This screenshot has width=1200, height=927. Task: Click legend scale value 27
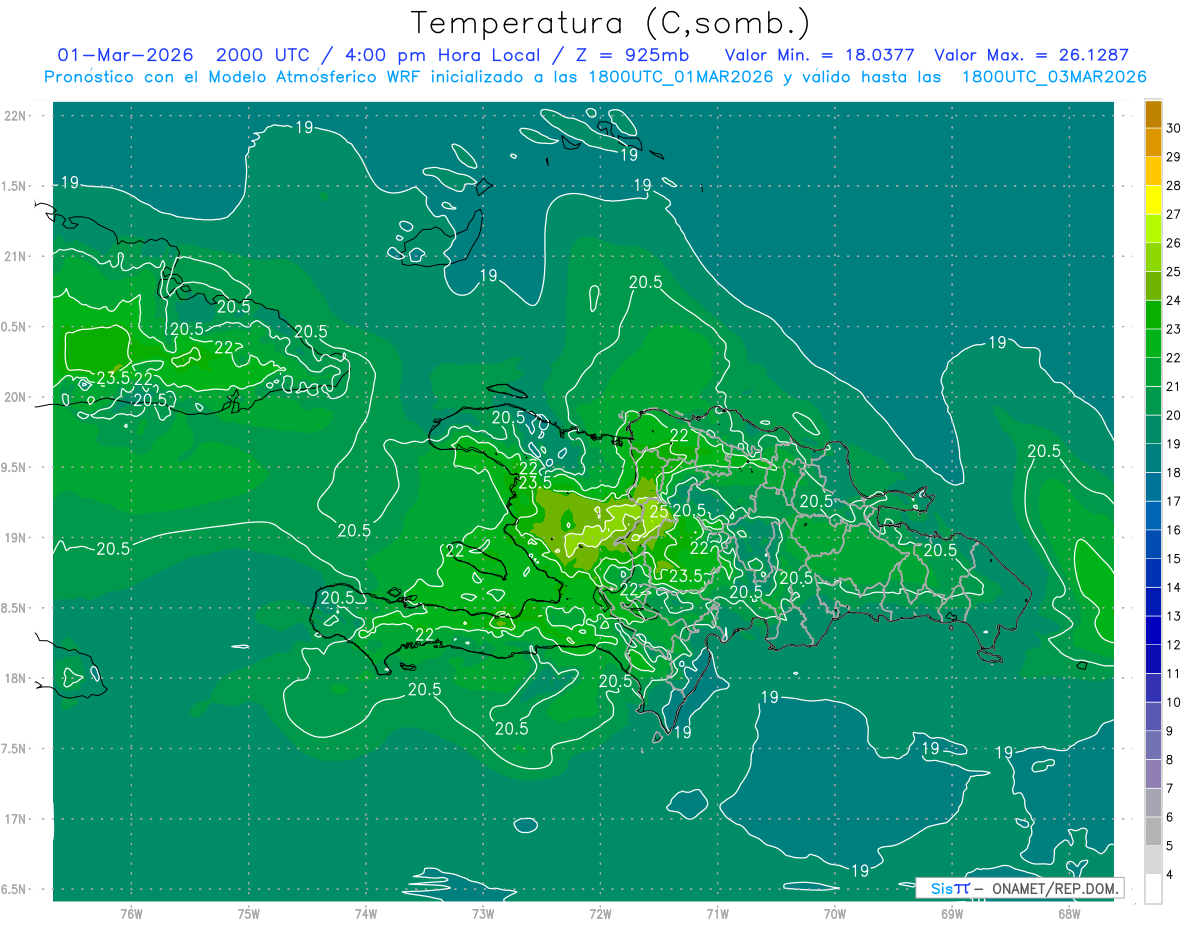[1174, 214]
